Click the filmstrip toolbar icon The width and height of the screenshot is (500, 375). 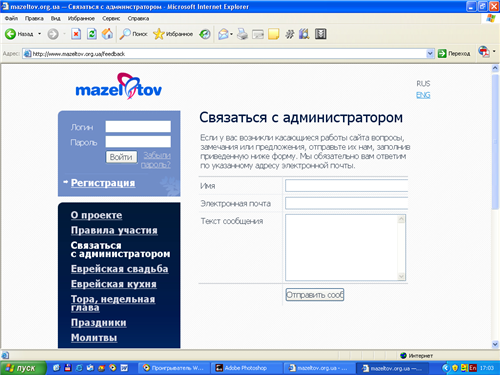(x=321, y=34)
